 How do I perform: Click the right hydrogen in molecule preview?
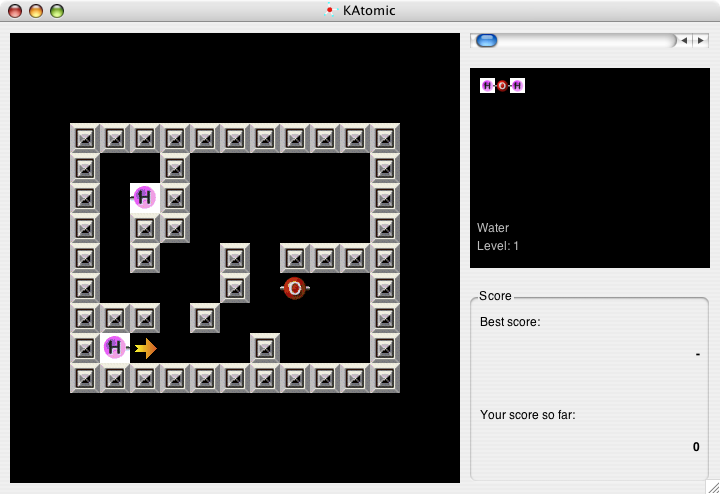(x=518, y=85)
